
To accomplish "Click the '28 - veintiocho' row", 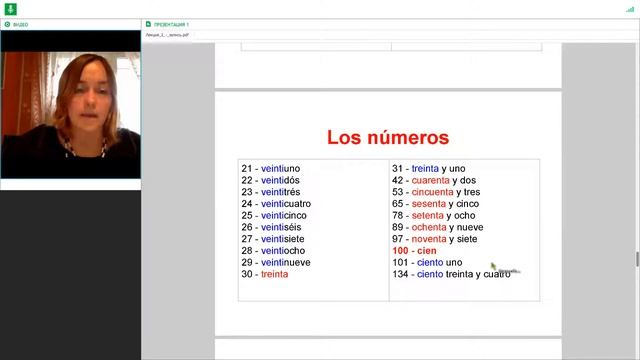I will tap(273, 251).
